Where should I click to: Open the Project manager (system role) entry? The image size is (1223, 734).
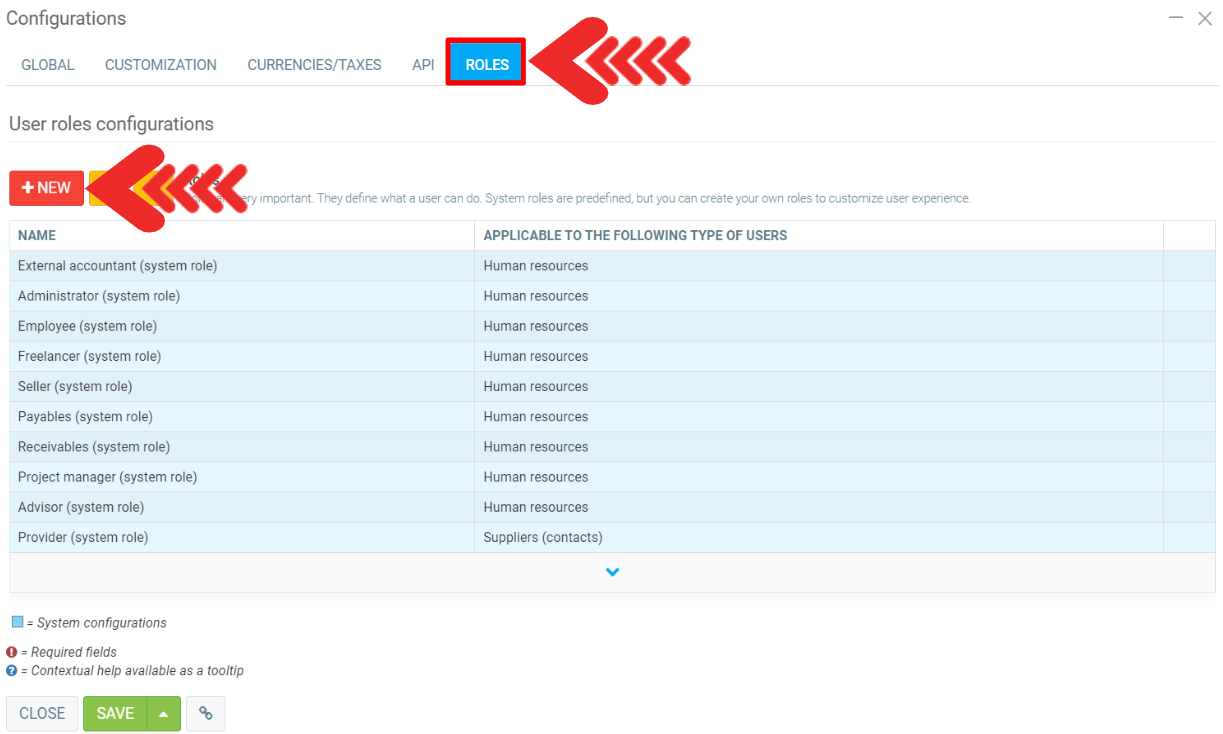coord(107,477)
